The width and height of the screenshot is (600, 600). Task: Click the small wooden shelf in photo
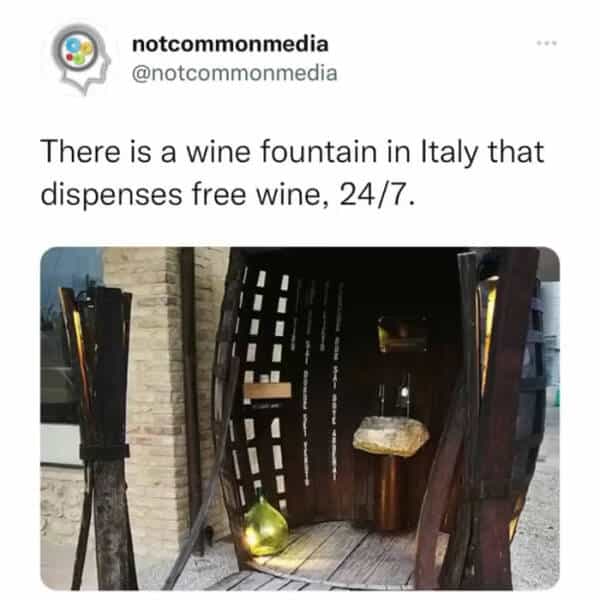click(x=267, y=391)
